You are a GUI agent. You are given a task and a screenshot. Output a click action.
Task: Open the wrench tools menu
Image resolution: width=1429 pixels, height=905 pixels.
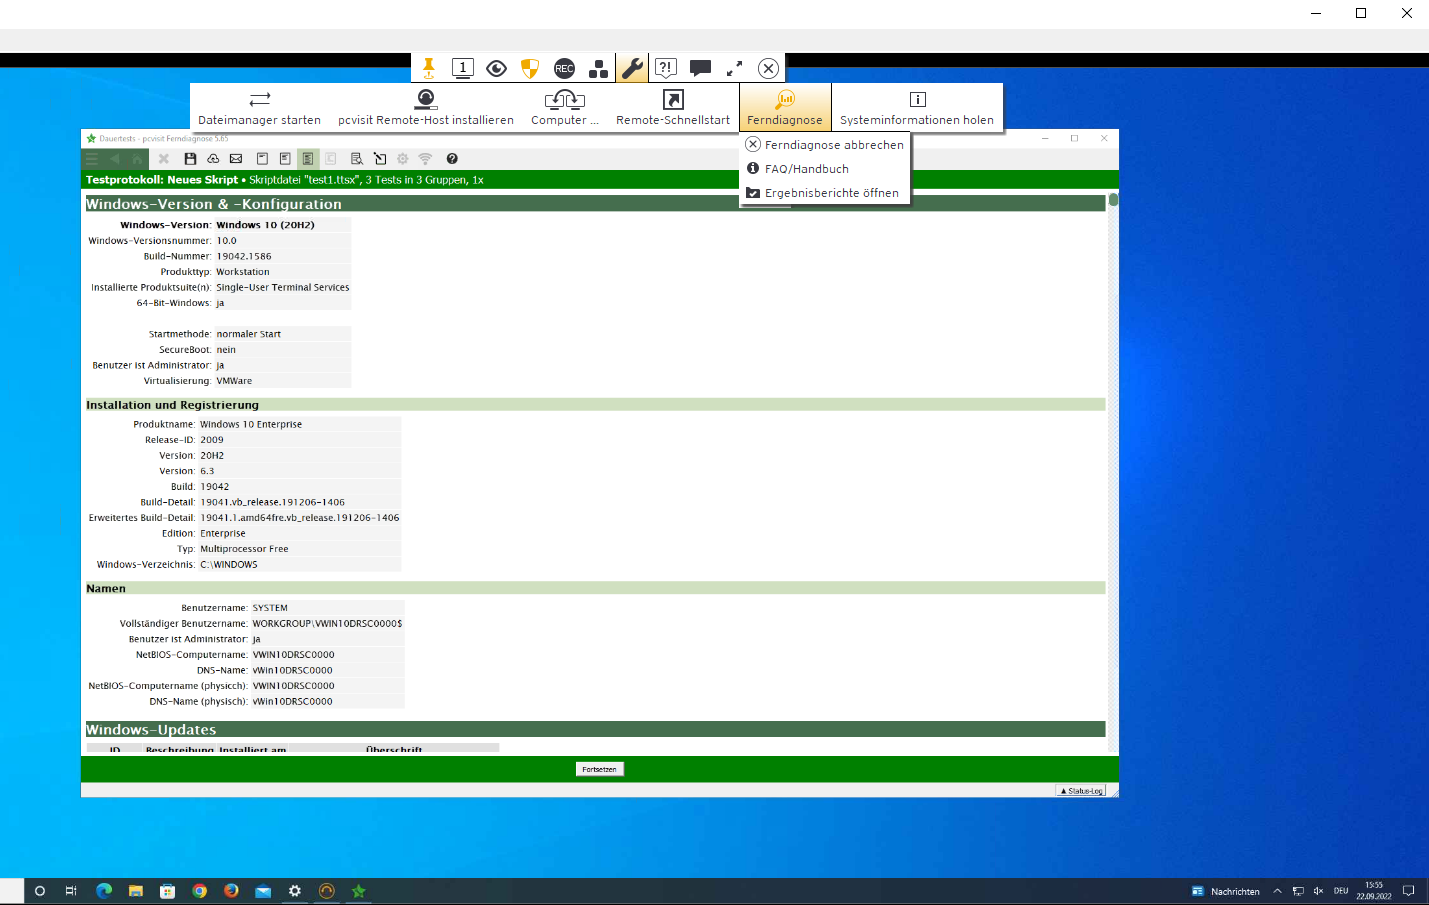click(632, 68)
